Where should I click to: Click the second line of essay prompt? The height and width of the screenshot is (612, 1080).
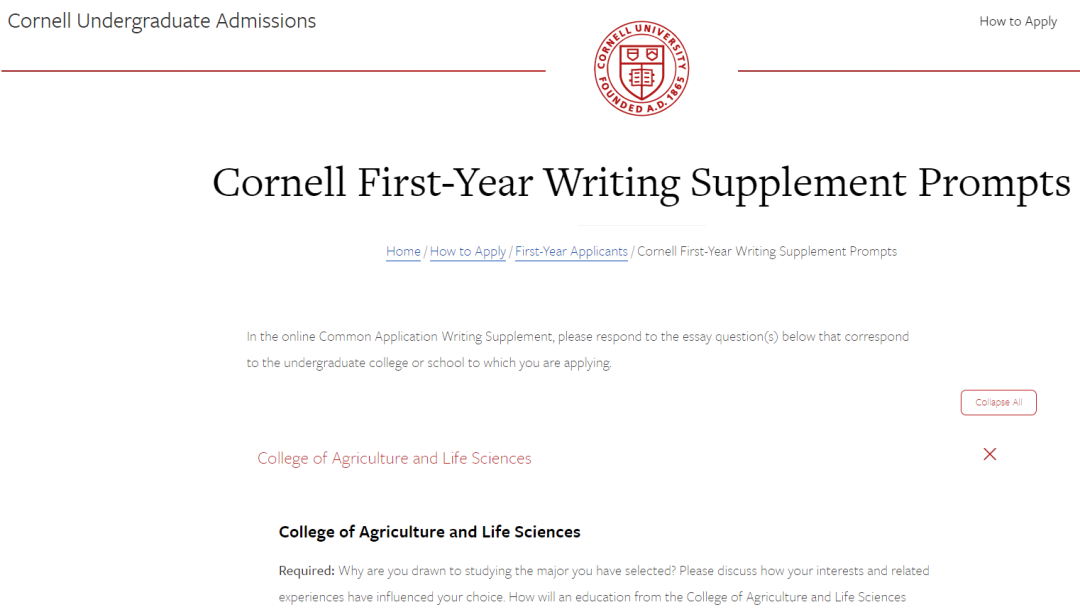click(592, 597)
